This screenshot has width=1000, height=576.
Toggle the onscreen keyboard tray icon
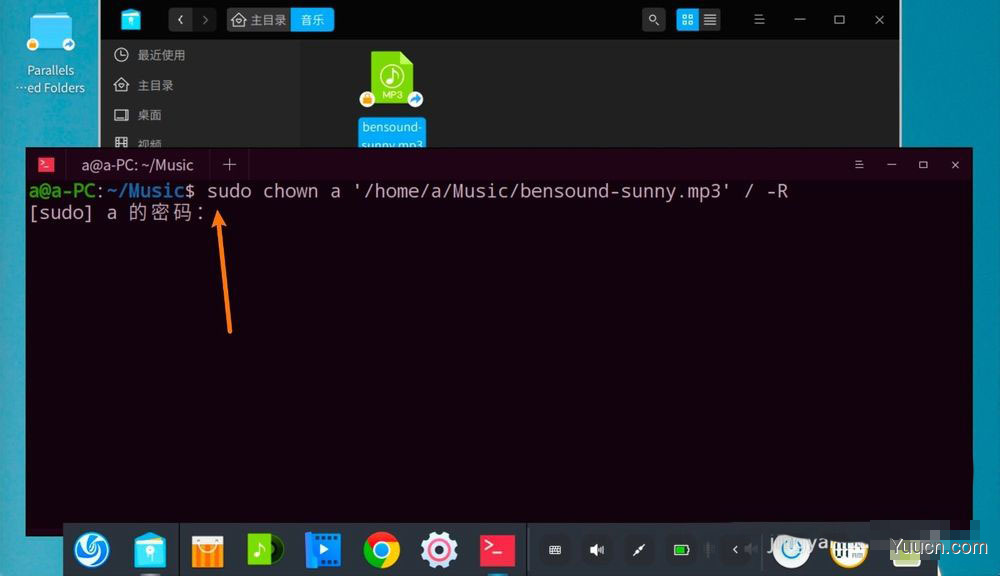pyautogui.click(x=555, y=549)
